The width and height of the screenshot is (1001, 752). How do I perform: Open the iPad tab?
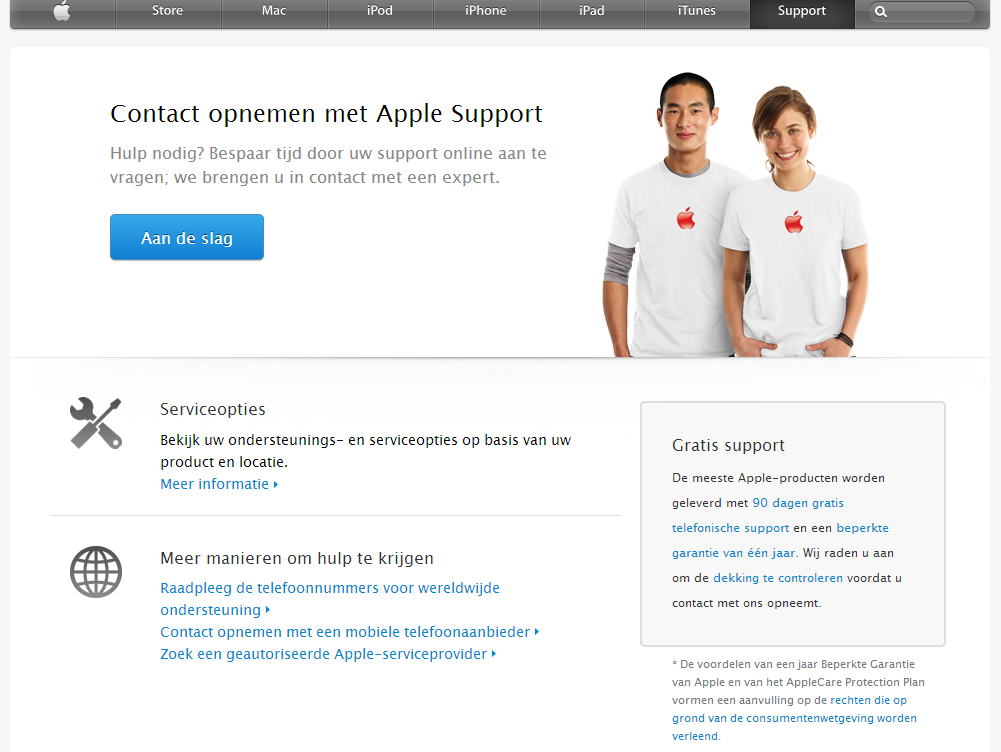[592, 11]
